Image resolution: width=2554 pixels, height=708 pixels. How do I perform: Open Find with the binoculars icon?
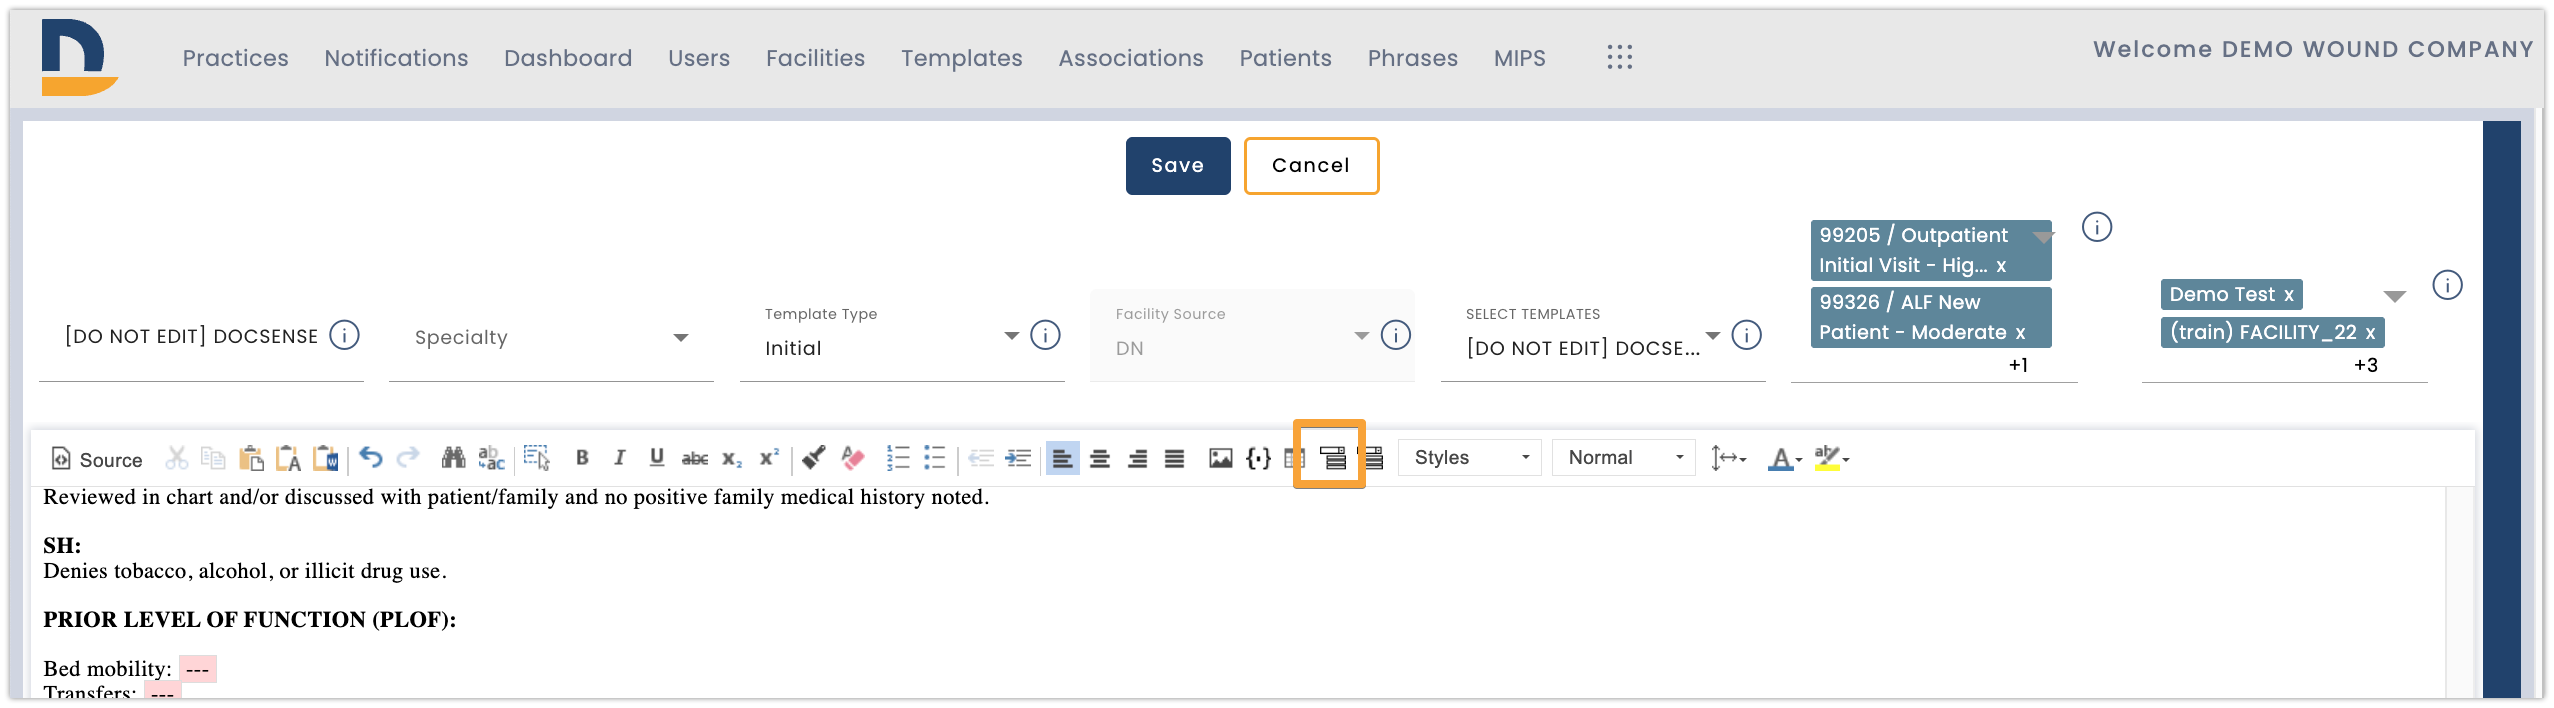pos(453,458)
